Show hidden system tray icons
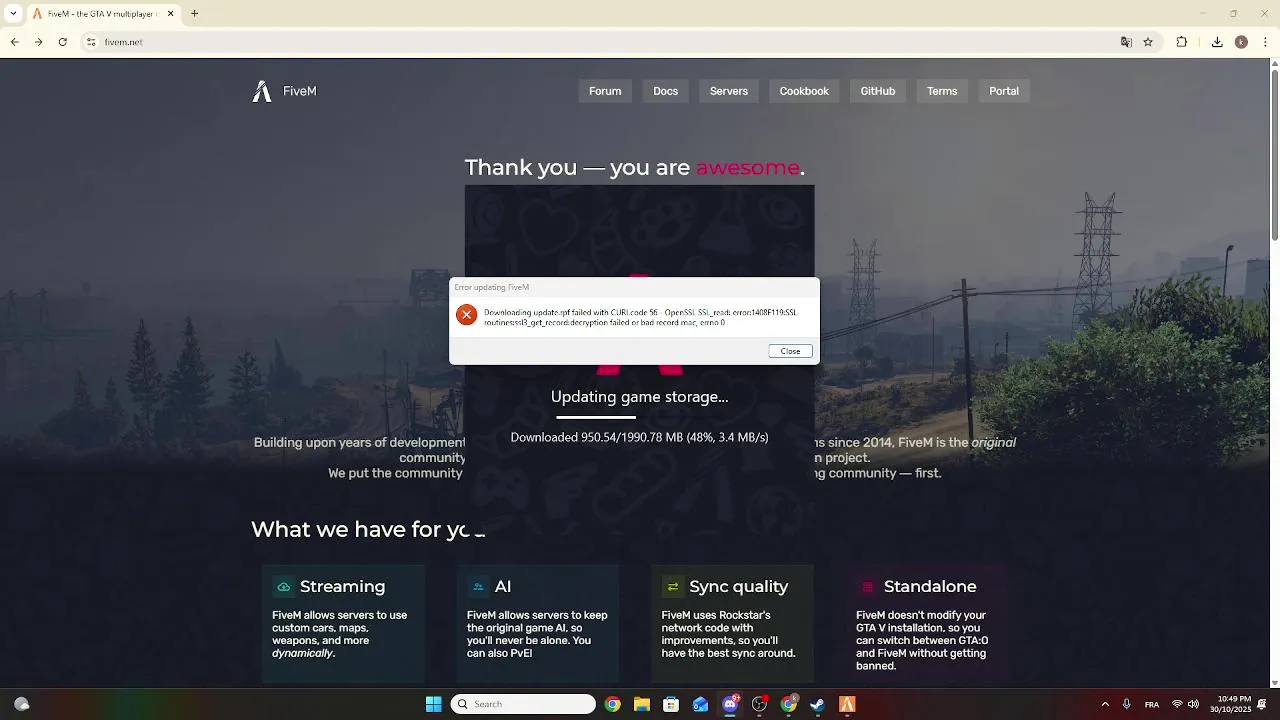The image size is (1280, 720). tap(1105, 704)
